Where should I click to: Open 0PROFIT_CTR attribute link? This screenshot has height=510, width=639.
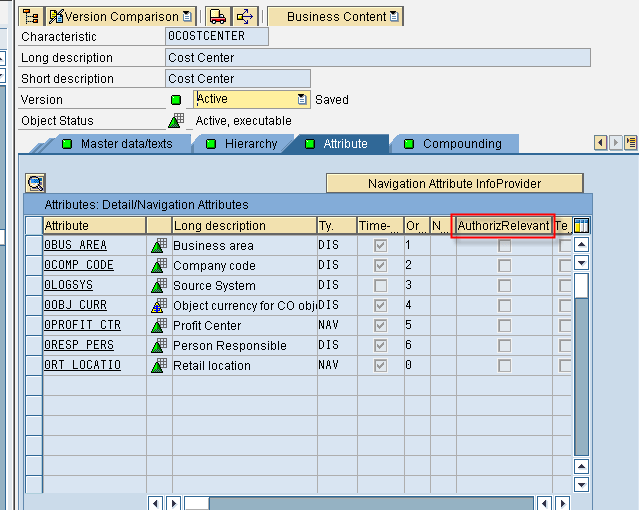(82, 325)
